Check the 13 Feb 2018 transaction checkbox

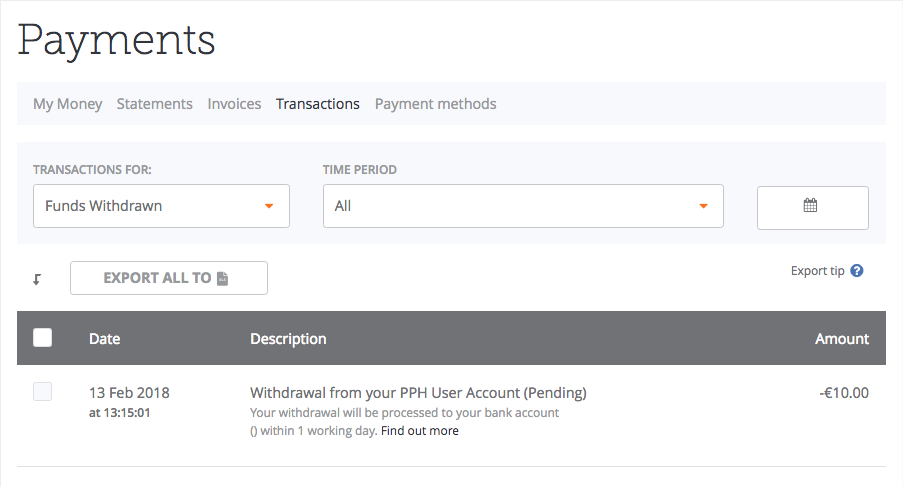point(43,391)
